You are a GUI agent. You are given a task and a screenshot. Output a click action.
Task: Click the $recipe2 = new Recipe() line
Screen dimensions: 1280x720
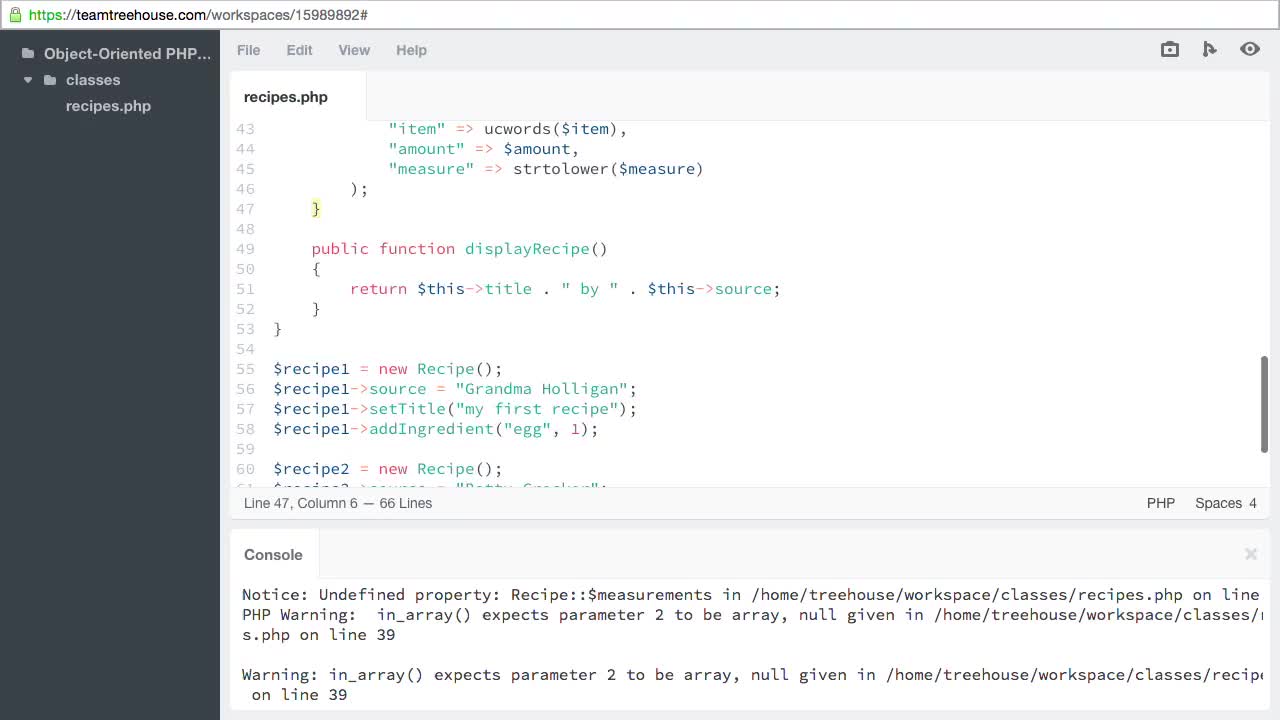pos(388,469)
